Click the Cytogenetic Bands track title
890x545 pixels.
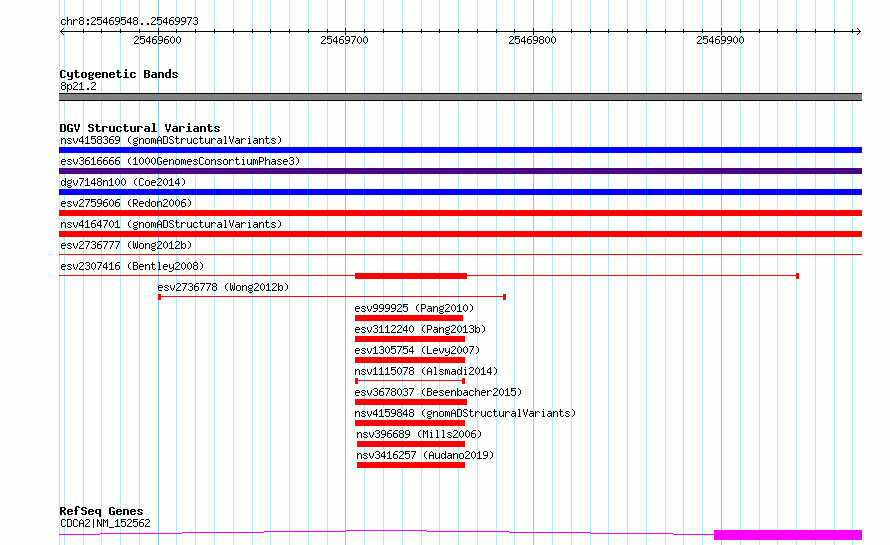pos(119,74)
